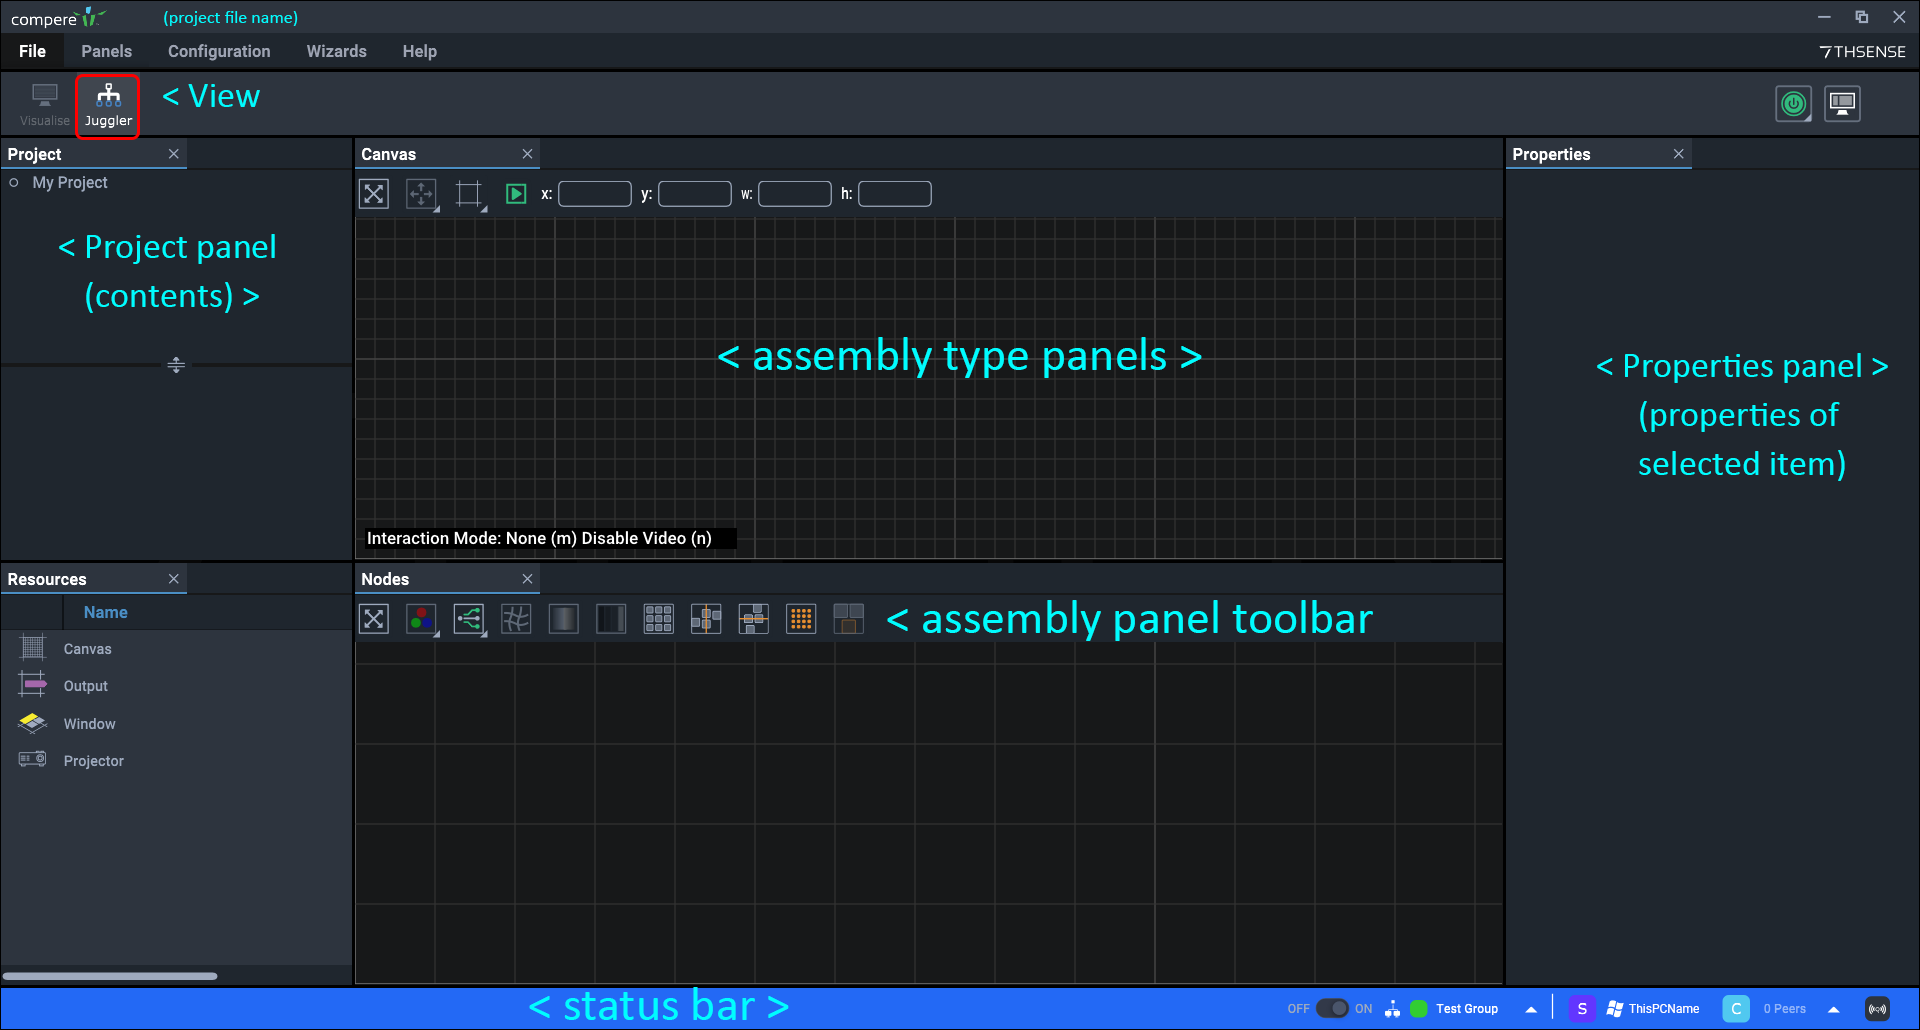This screenshot has height=1030, width=1920.
Task: Select the Canvas crop frame tool
Action: click(x=469, y=194)
